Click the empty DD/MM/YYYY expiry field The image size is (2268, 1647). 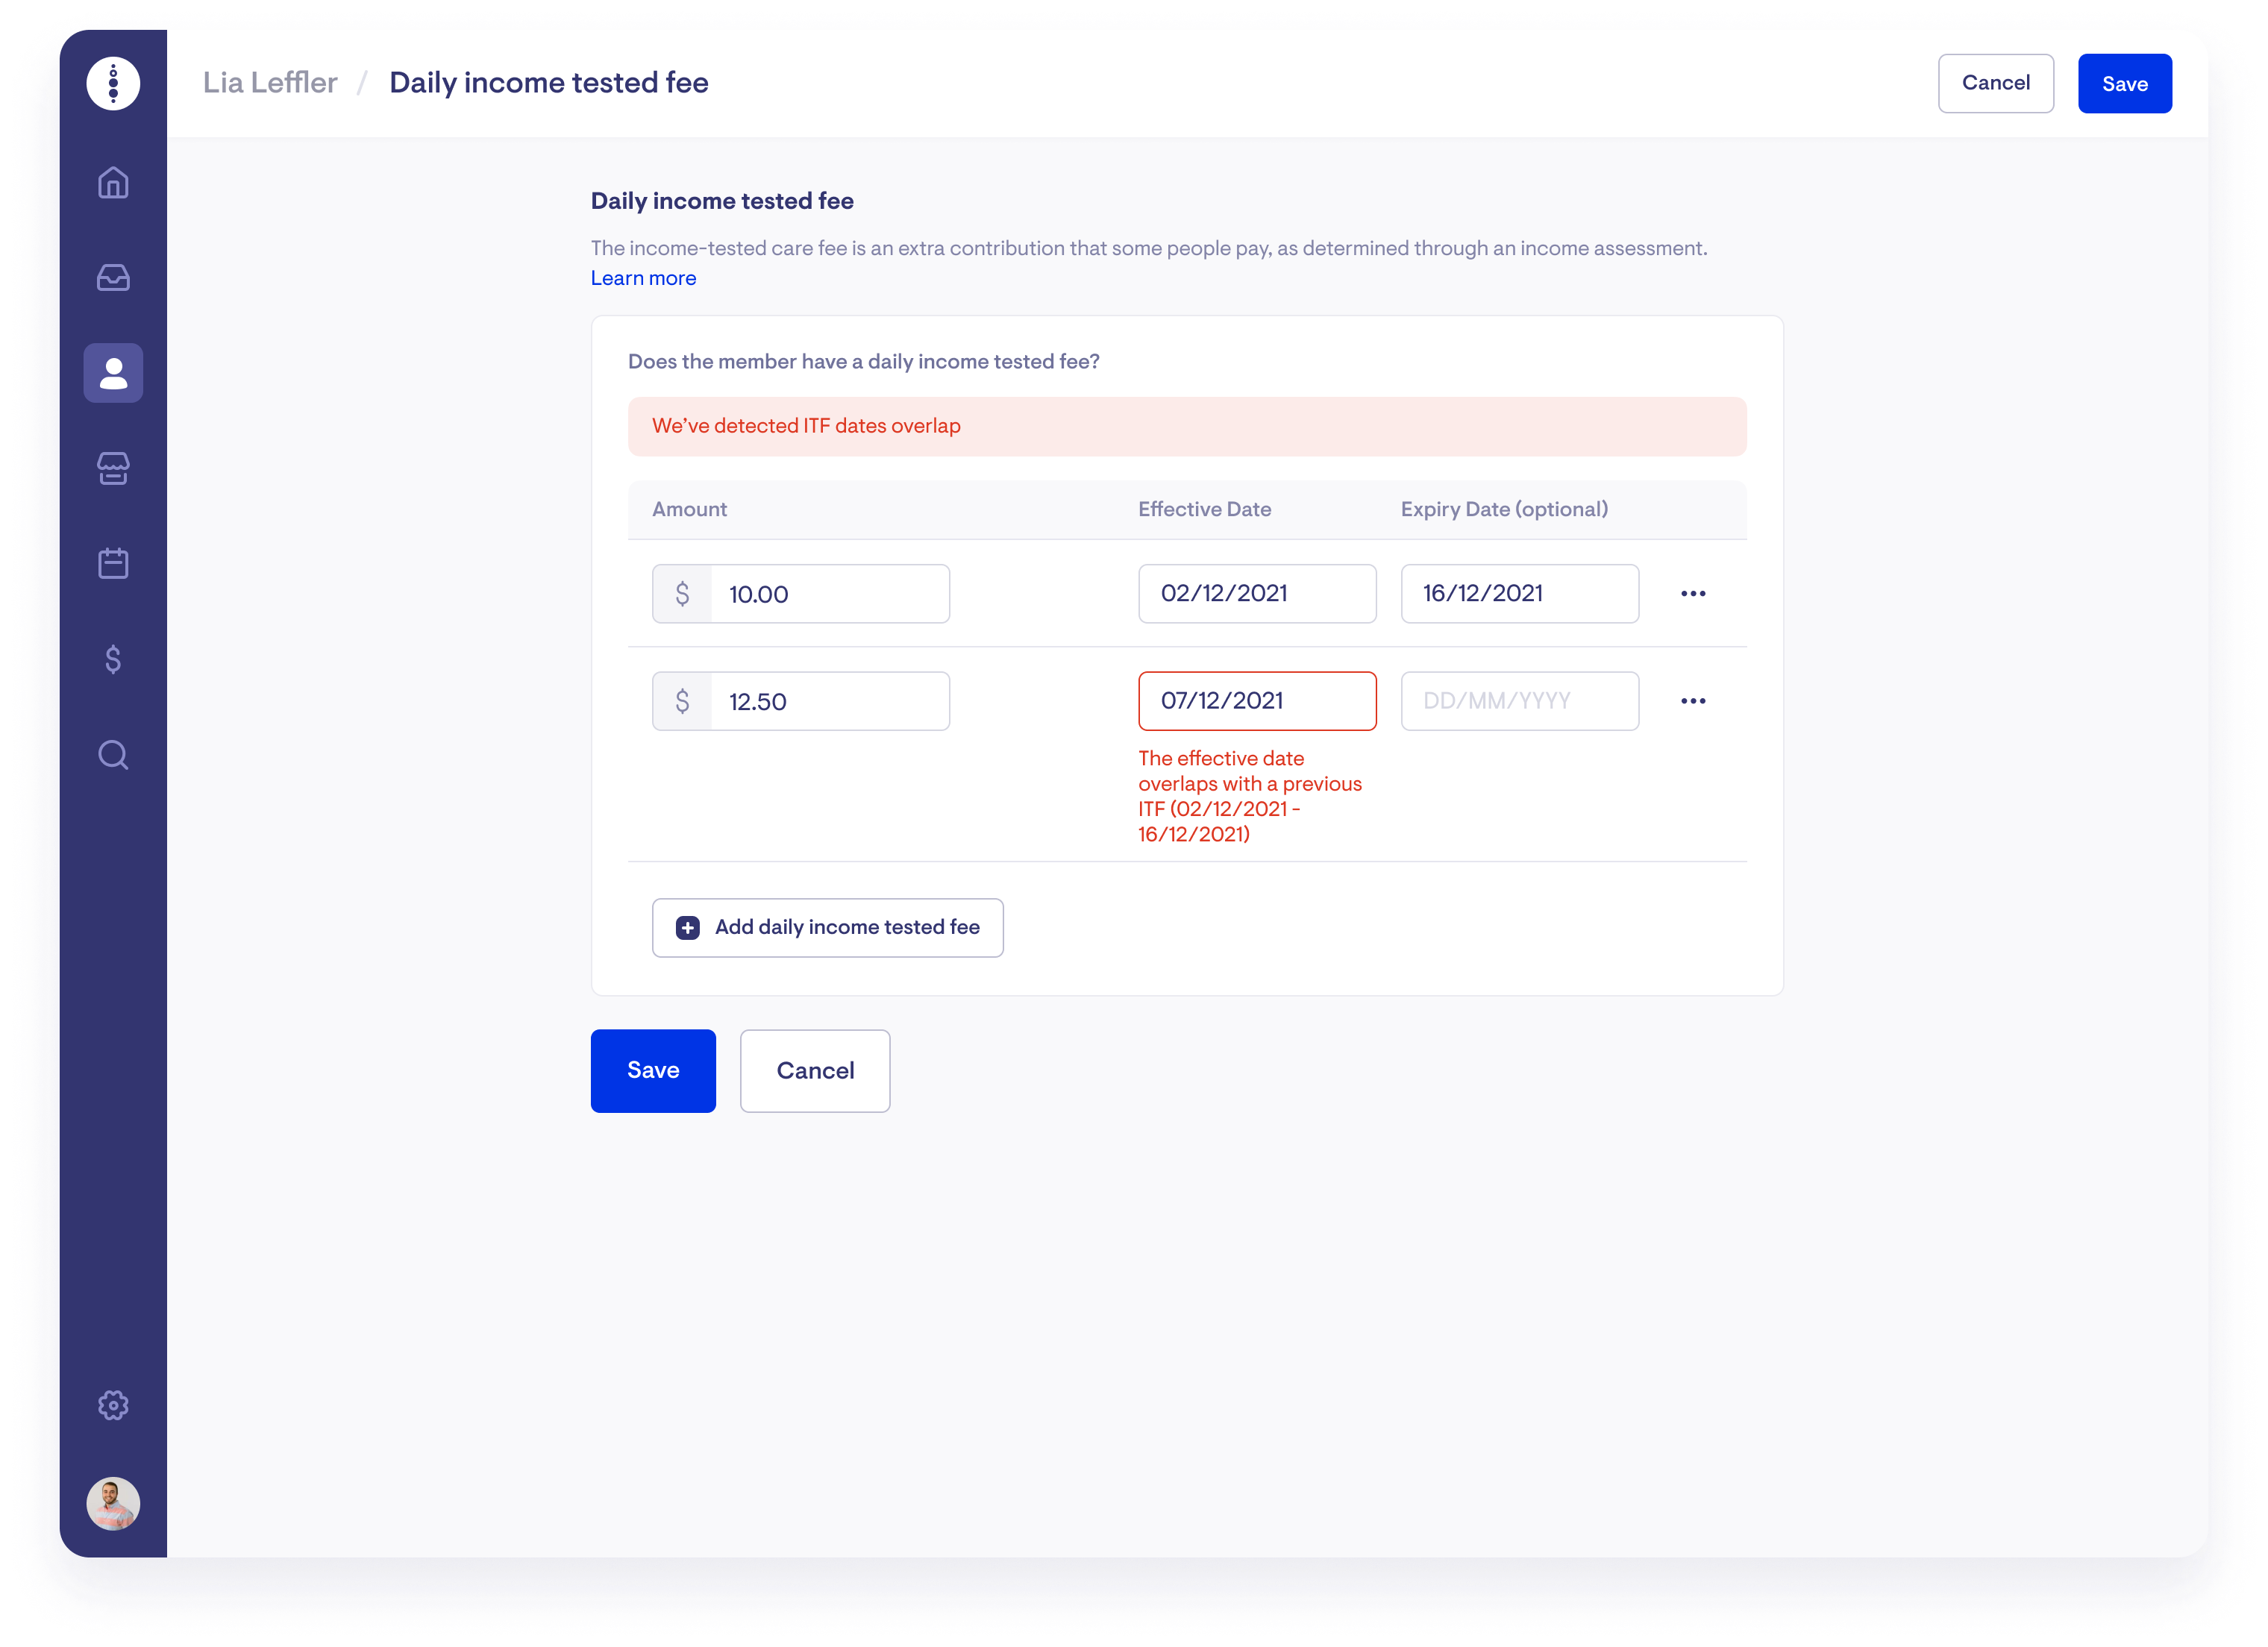pyautogui.click(x=1519, y=701)
